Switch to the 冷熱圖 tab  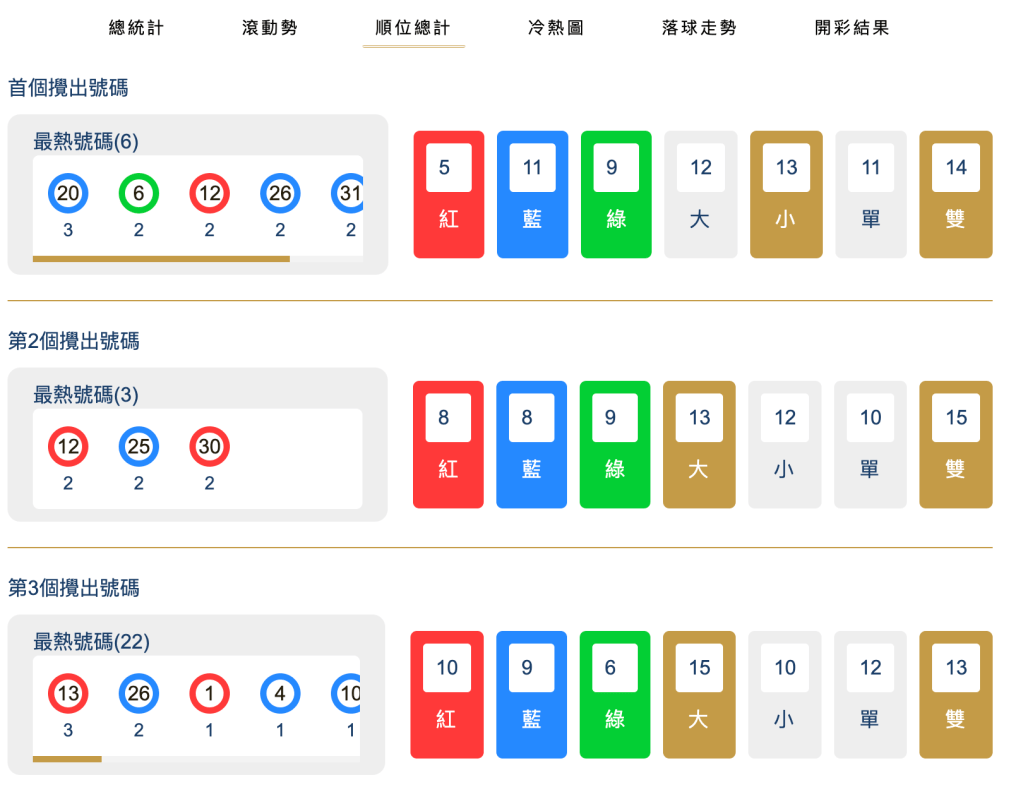point(555,28)
